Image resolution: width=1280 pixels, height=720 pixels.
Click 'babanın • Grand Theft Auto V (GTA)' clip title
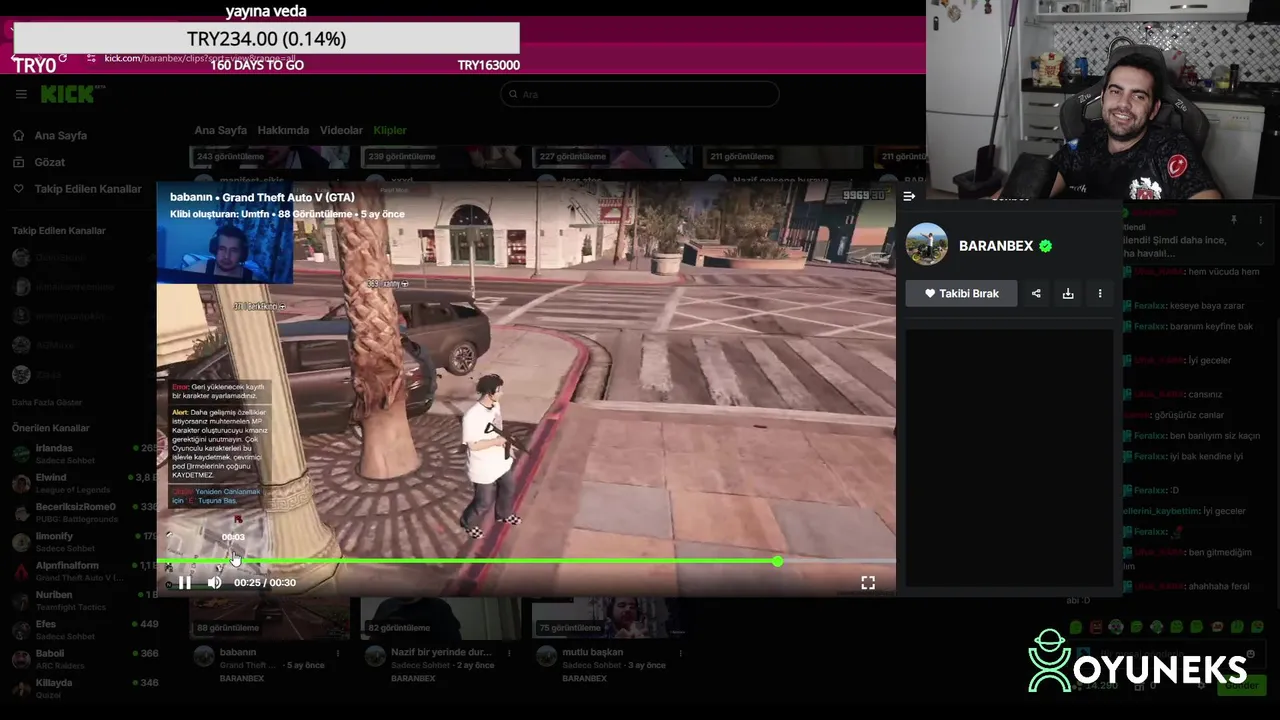[262, 197]
